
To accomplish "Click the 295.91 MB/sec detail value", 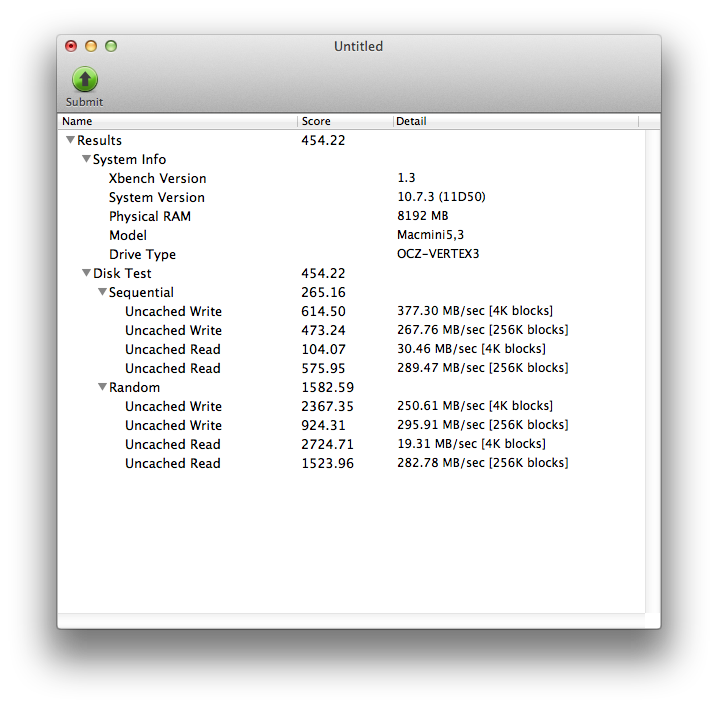I will [483, 425].
